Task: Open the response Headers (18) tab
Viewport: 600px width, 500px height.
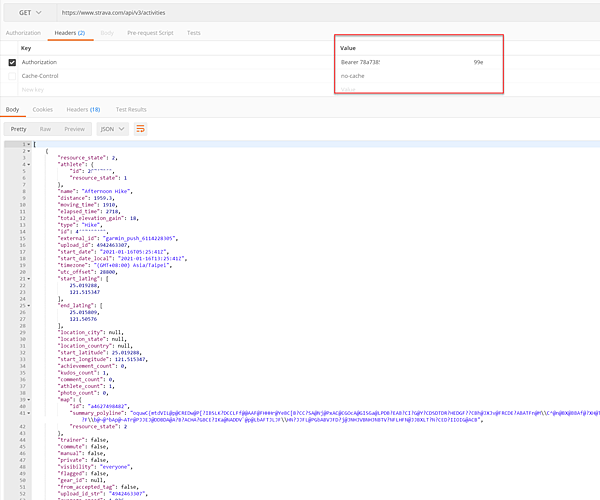Action: (83, 109)
